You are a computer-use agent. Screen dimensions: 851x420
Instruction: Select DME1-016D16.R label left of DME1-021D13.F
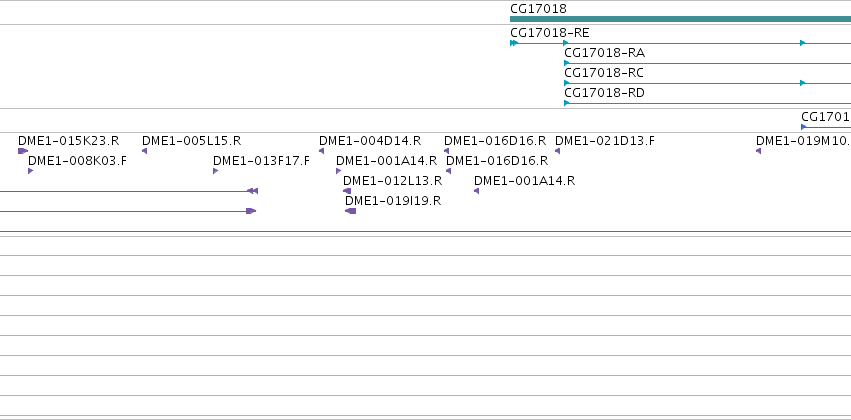[495, 141]
